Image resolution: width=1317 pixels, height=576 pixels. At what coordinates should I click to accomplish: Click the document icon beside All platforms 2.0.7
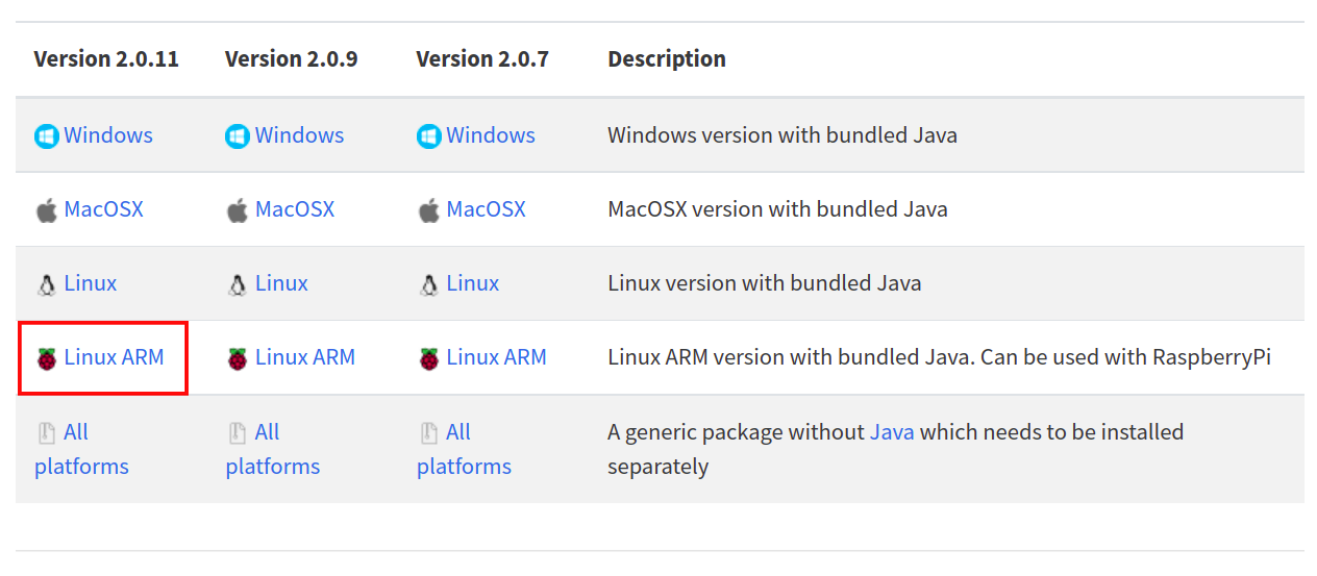pos(428,431)
